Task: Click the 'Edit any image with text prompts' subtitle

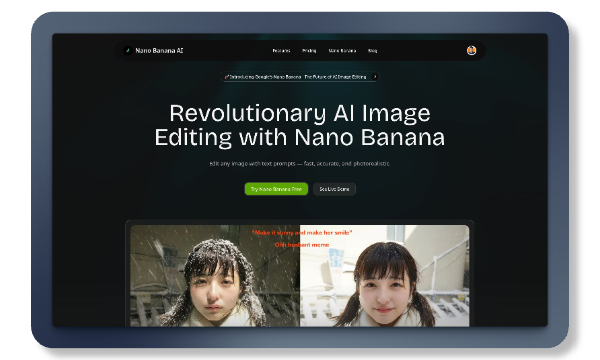Action: tap(300, 163)
